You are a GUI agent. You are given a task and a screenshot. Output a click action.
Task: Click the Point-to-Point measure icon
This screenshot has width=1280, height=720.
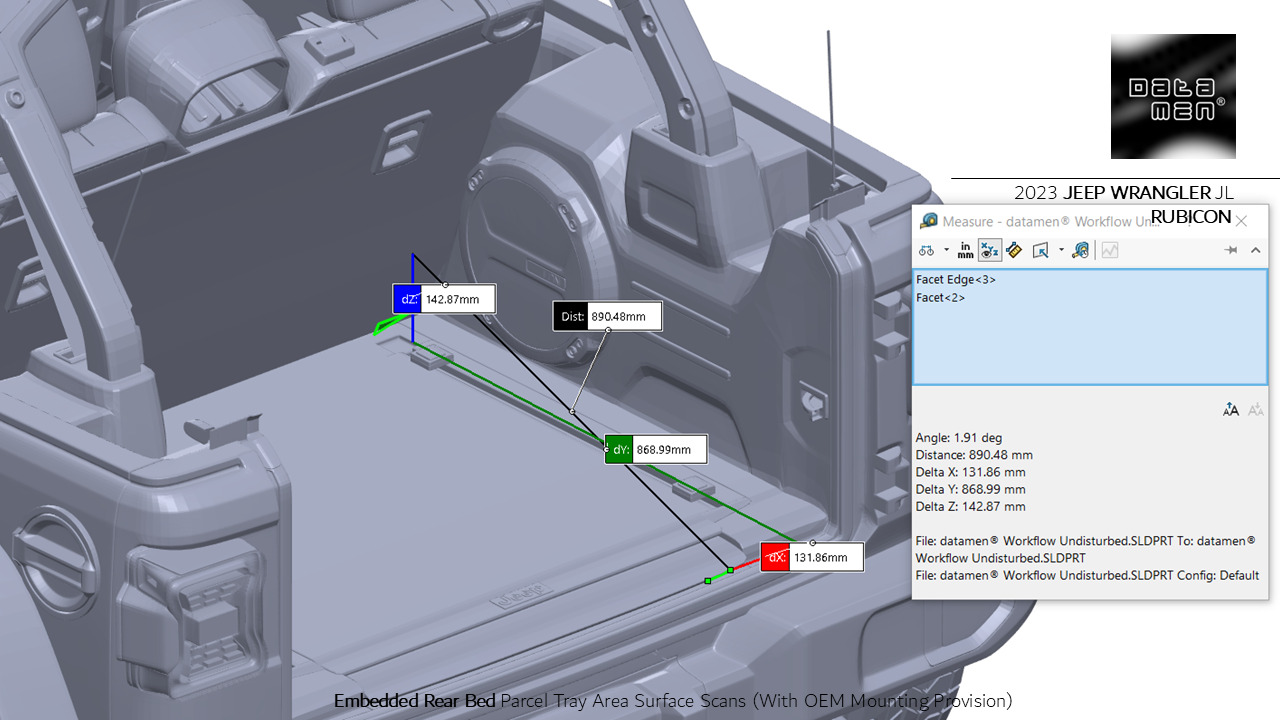click(x=1014, y=250)
